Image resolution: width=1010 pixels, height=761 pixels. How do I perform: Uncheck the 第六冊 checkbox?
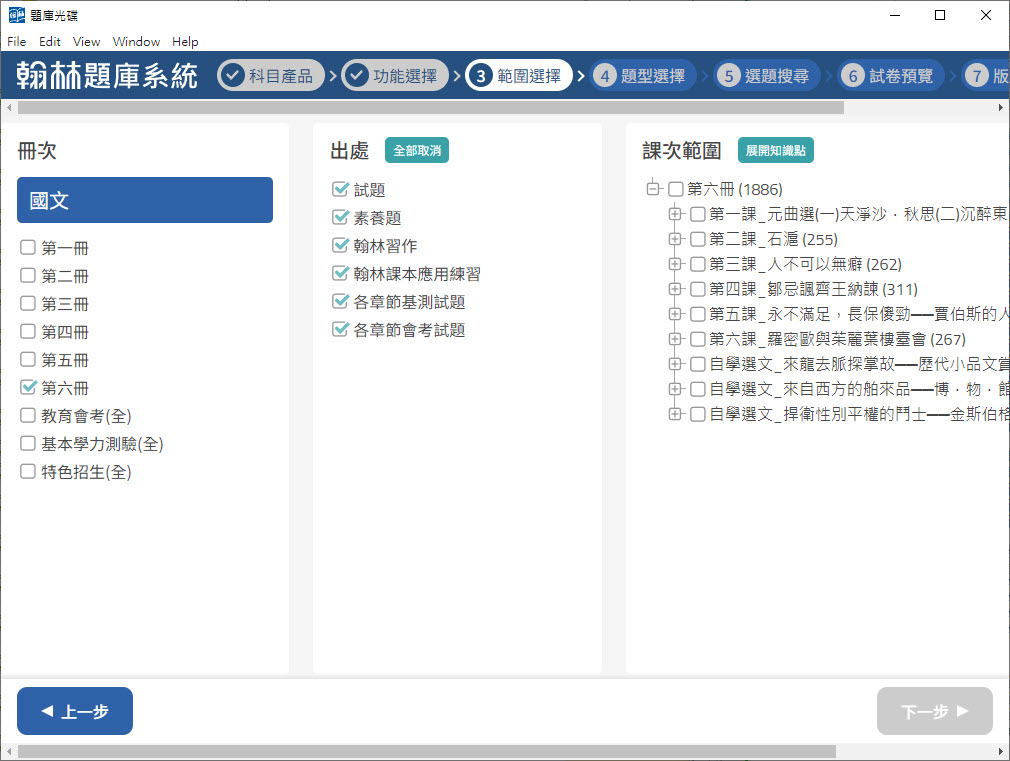28,387
